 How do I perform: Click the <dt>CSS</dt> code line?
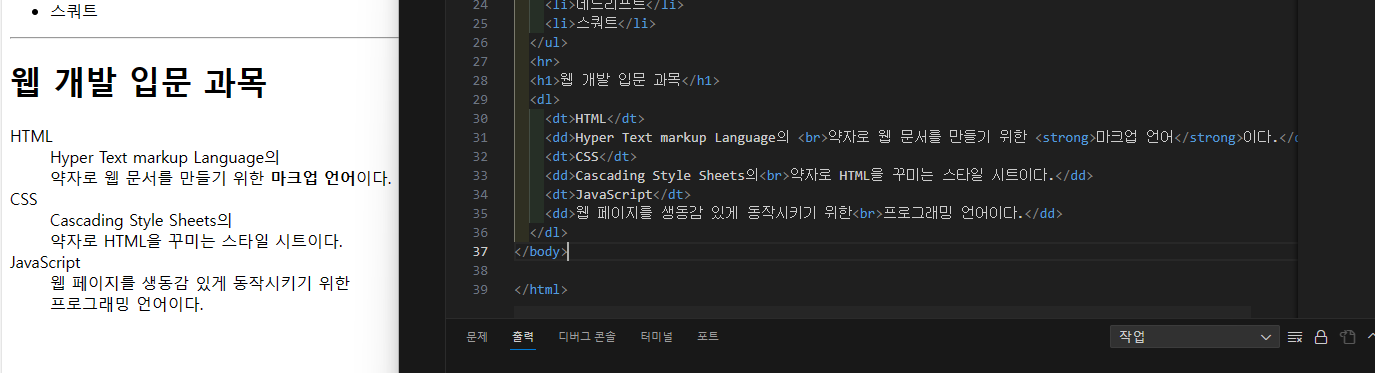click(591, 156)
